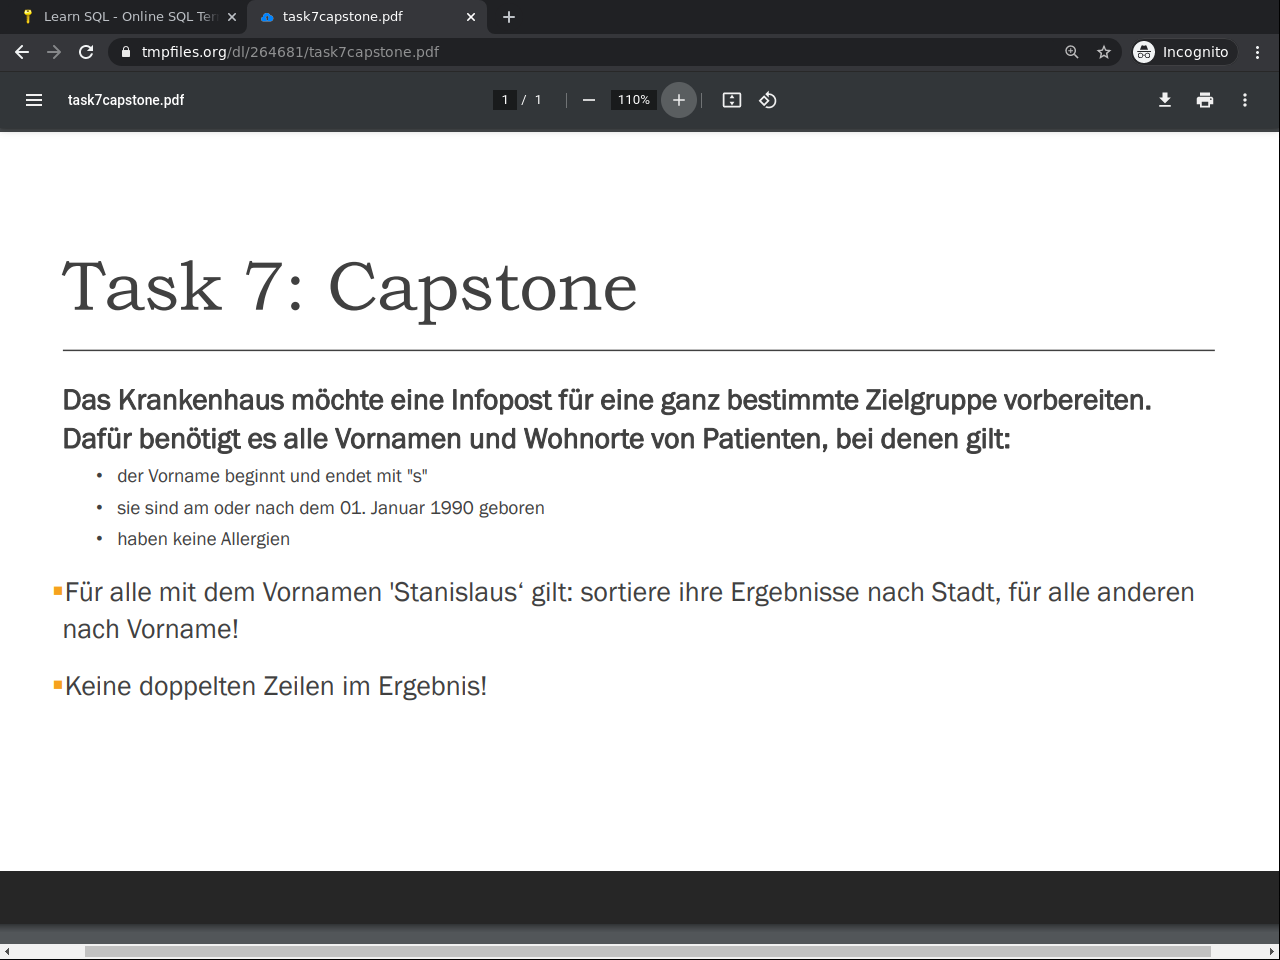
Task: Reload the current page
Action: 86,52
